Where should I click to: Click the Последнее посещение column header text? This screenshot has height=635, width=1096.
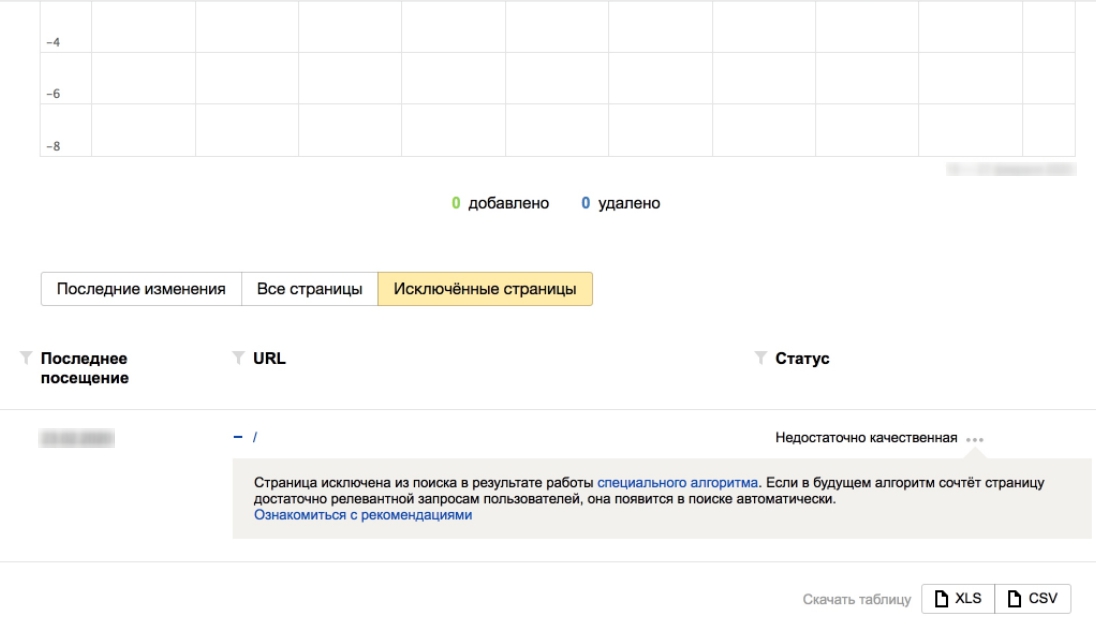coord(84,367)
